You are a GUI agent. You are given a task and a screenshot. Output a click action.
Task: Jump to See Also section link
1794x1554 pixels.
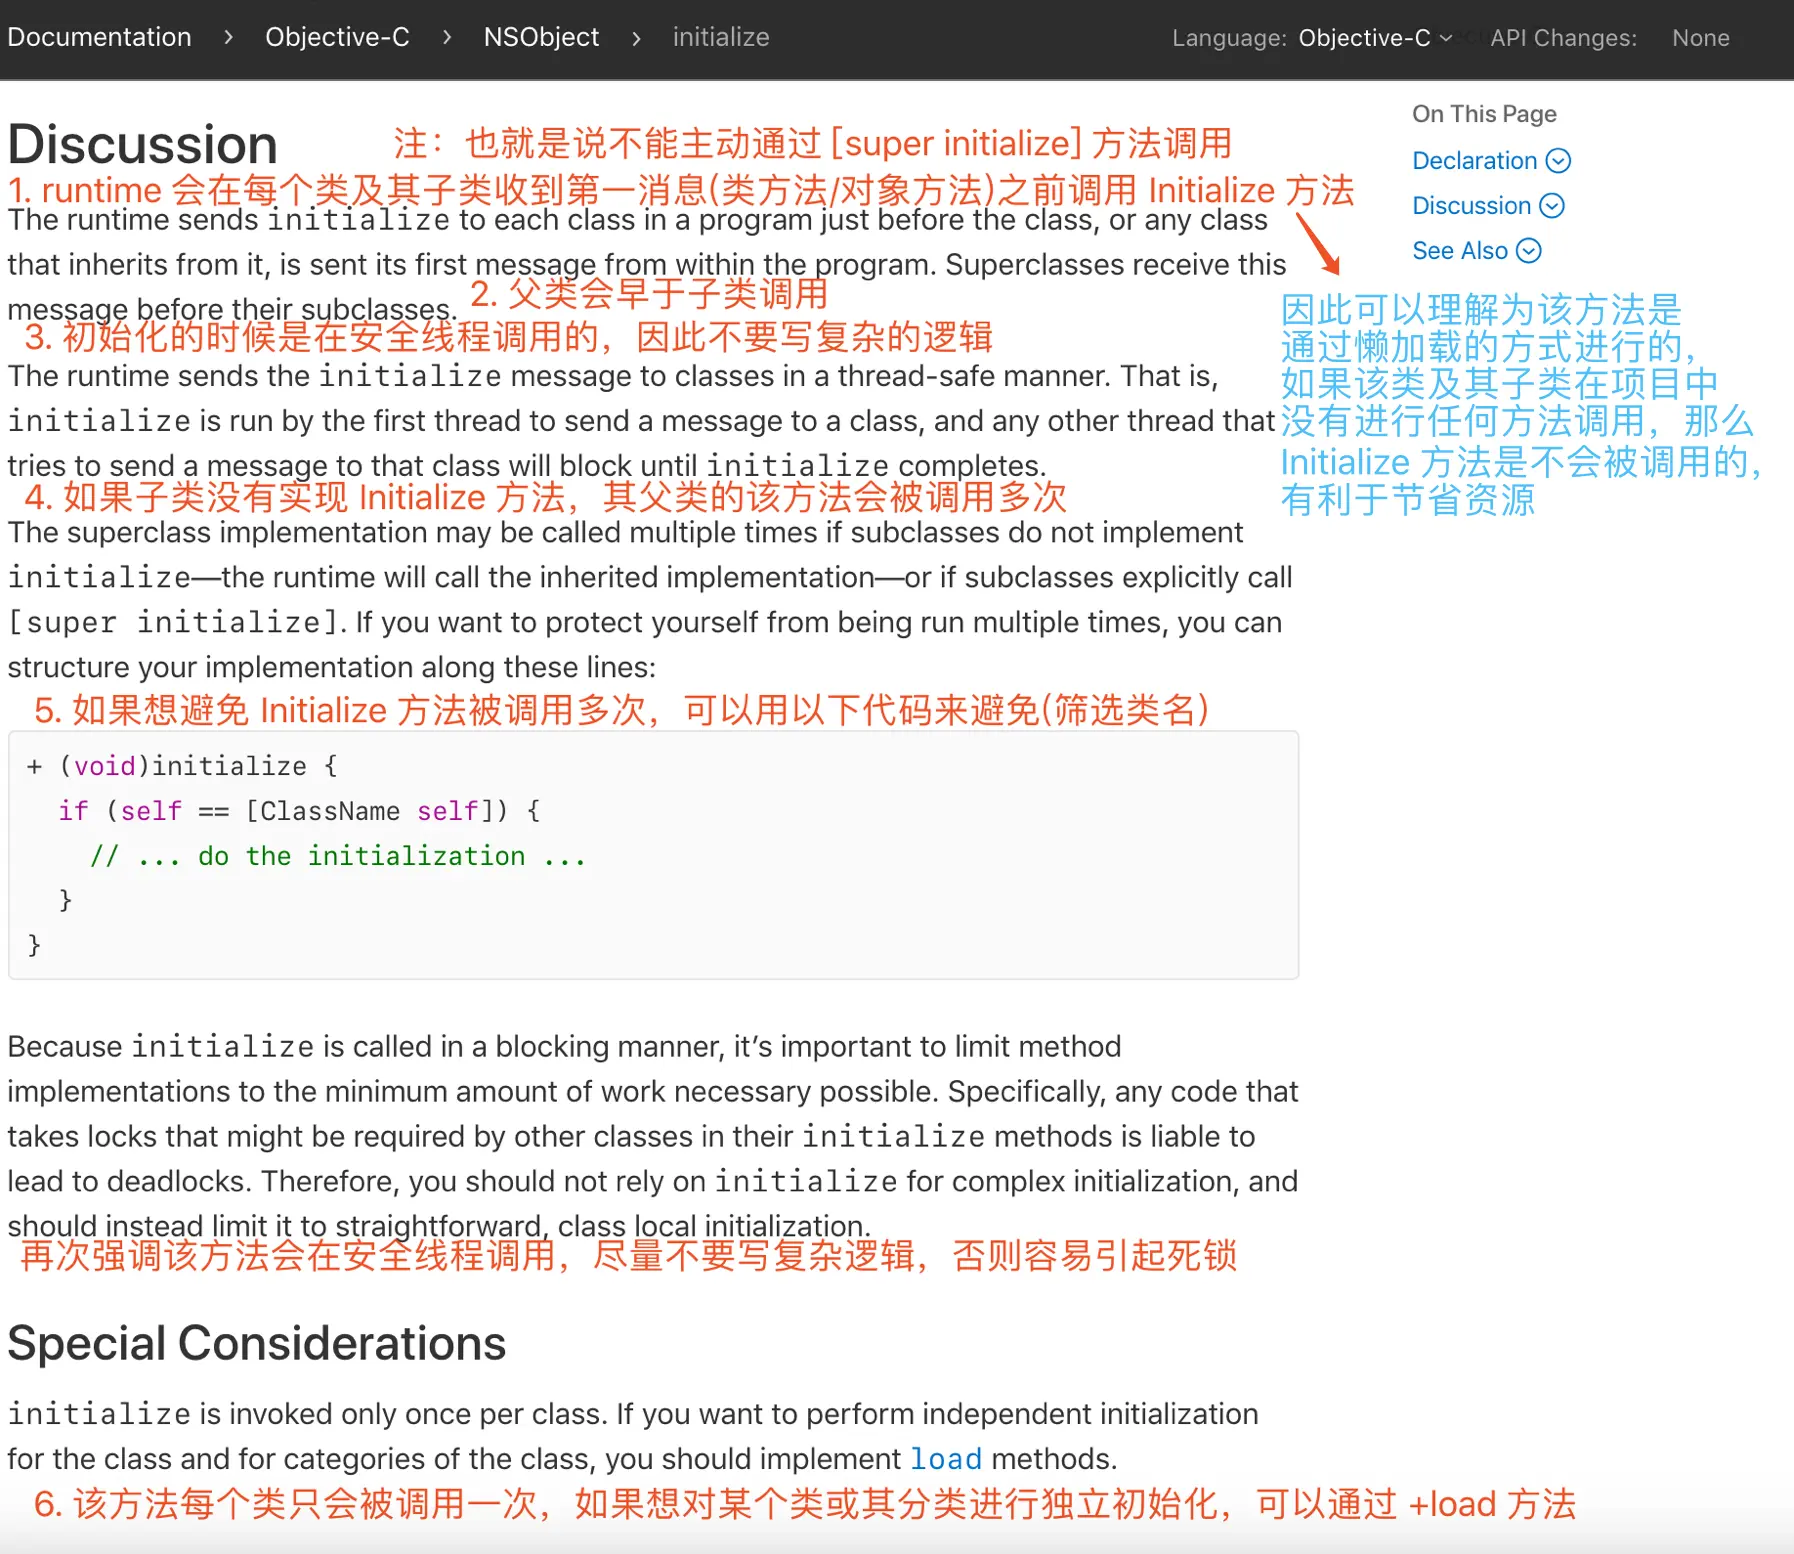coord(1460,250)
